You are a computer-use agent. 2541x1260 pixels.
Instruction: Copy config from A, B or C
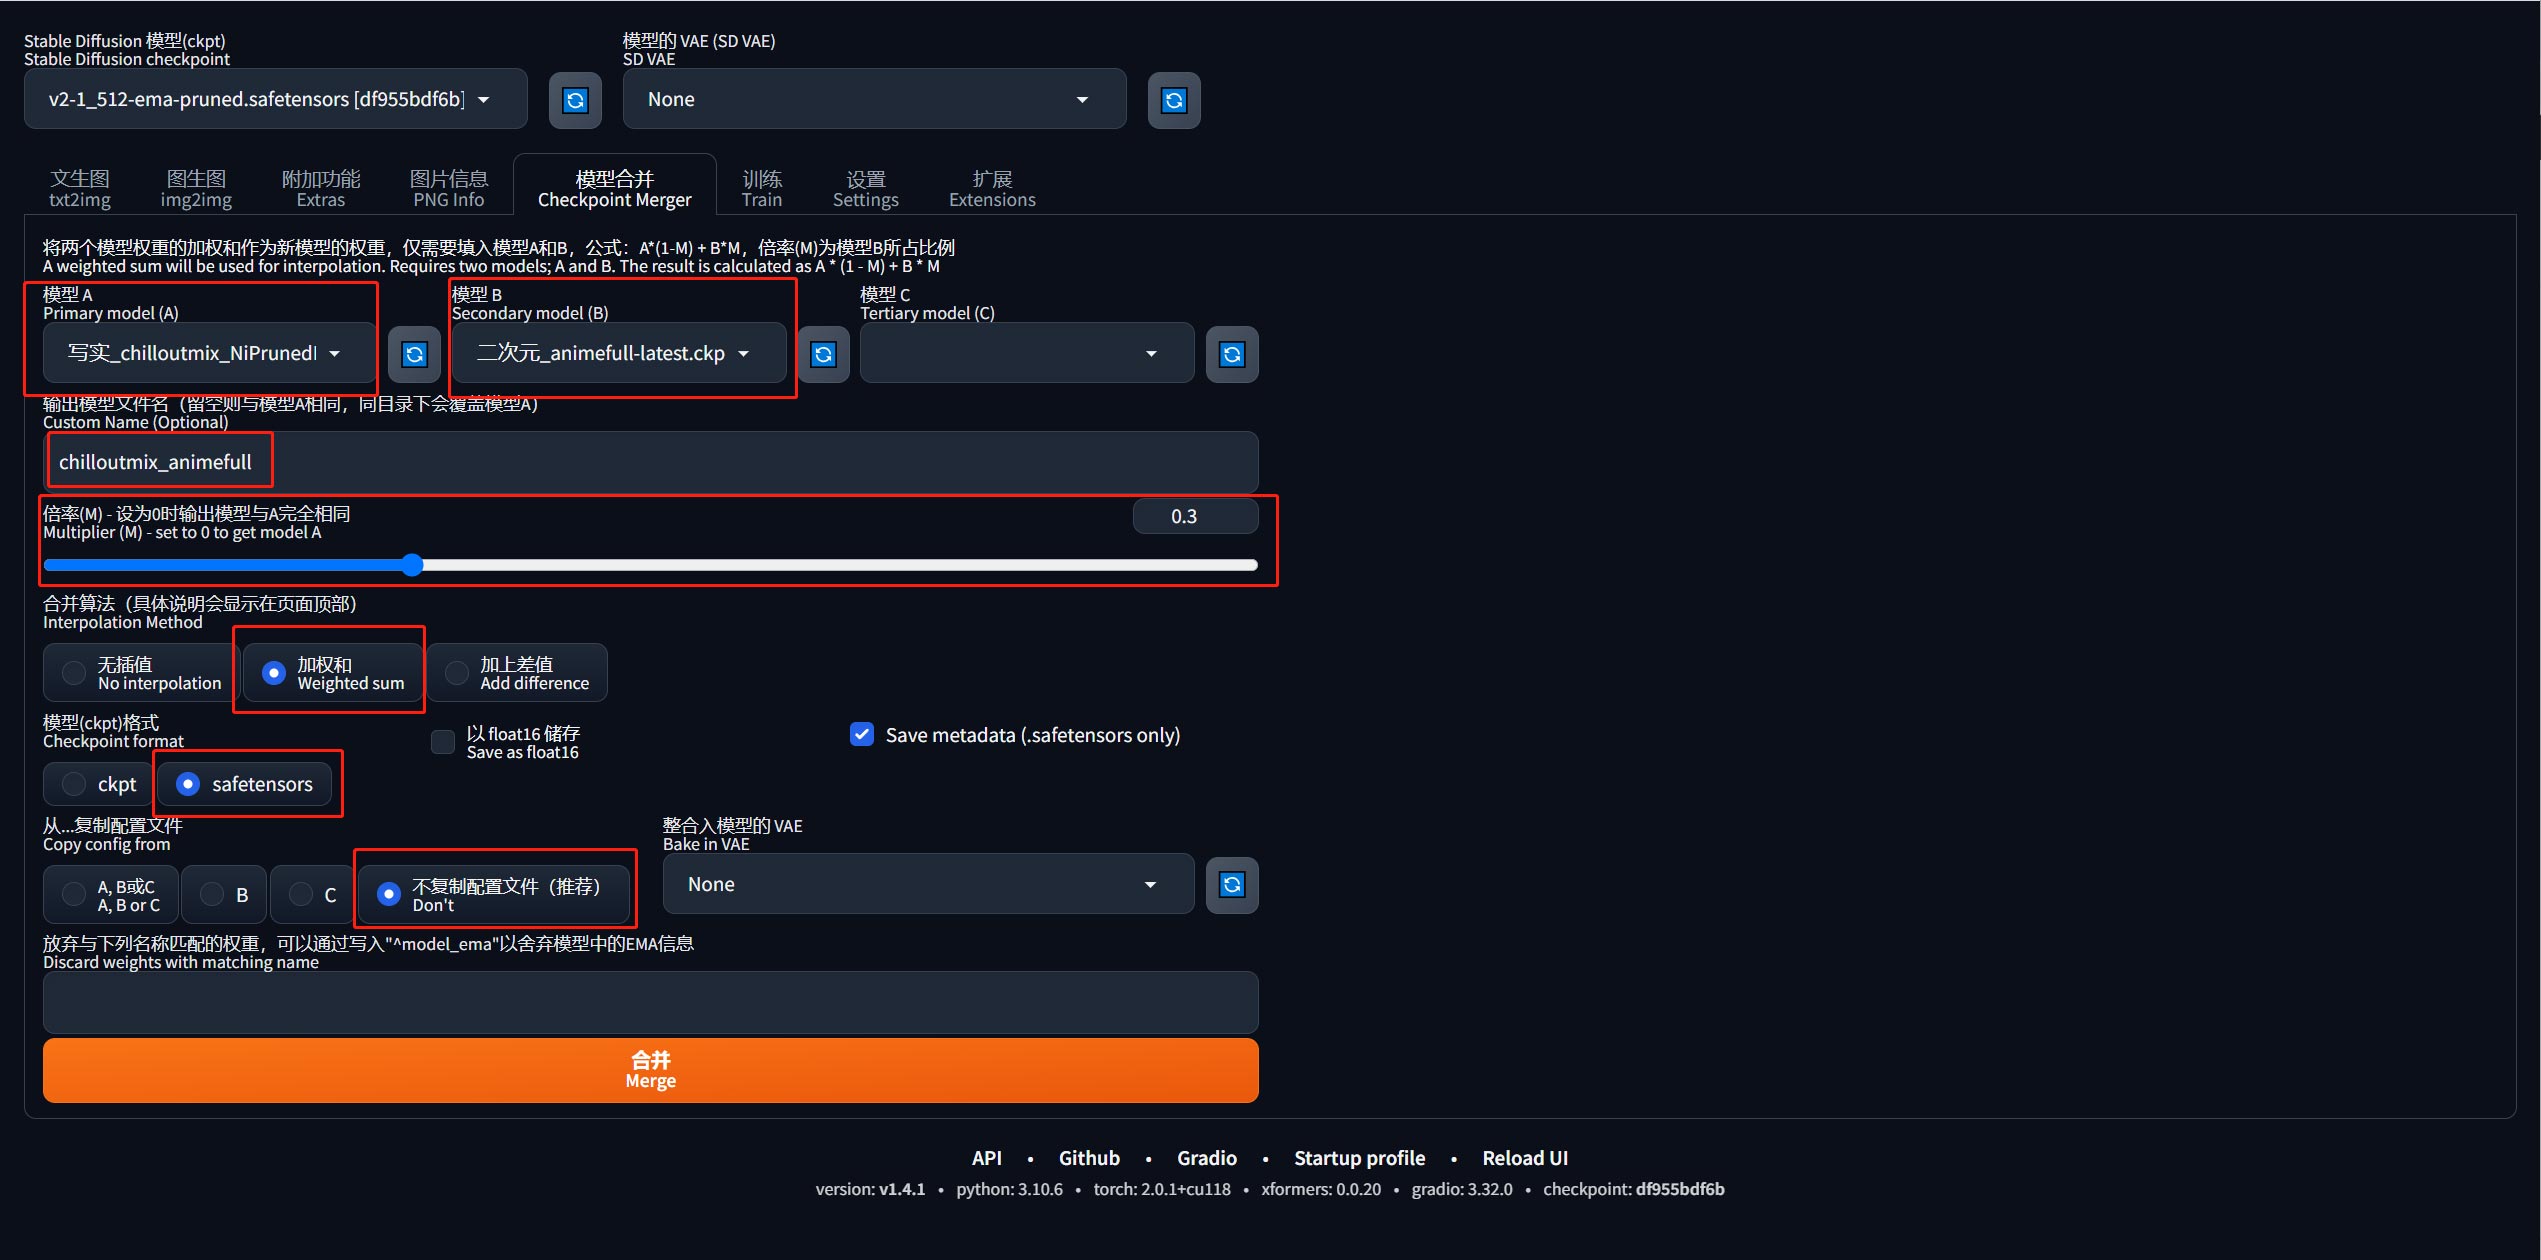coord(111,895)
